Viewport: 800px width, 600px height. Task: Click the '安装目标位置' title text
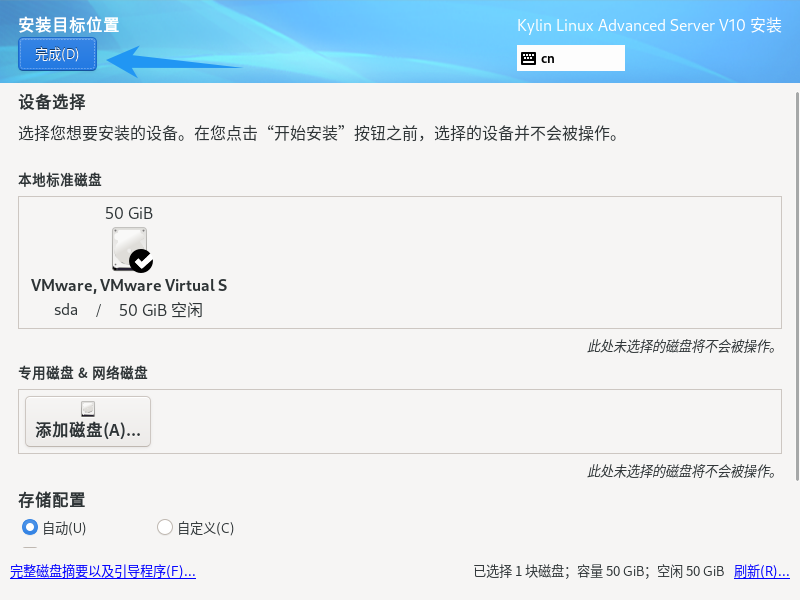coord(68,24)
